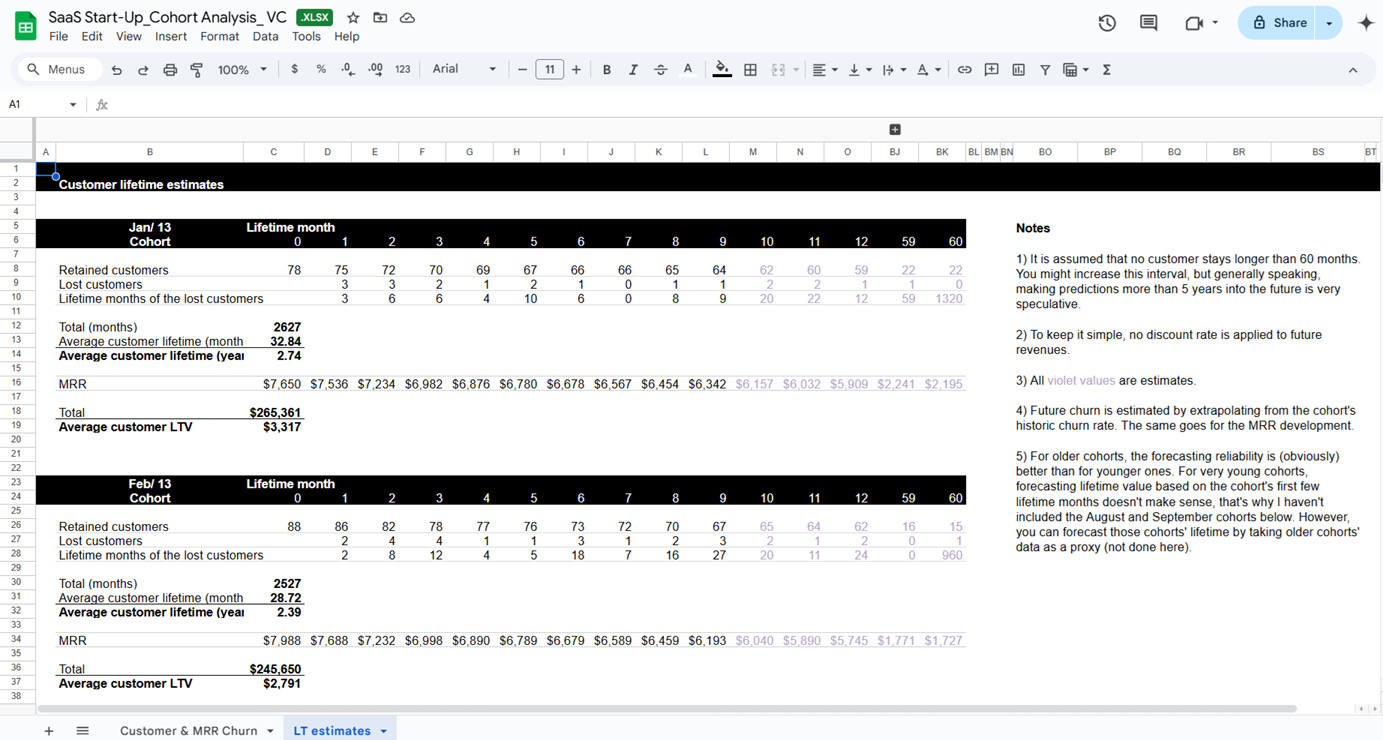Toggle bold formatting
Image resolution: width=1383 pixels, height=740 pixels.
tap(606, 69)
